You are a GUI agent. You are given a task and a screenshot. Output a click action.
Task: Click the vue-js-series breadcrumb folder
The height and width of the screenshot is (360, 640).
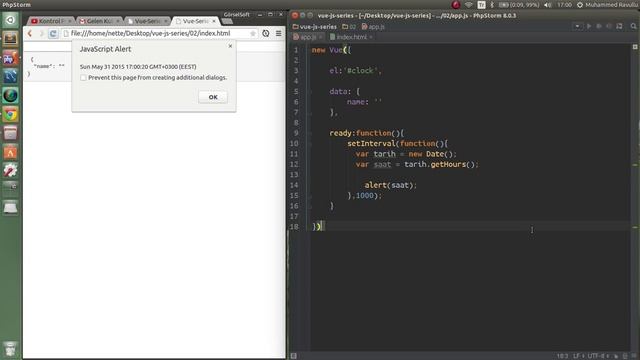[x=314, y=27]
